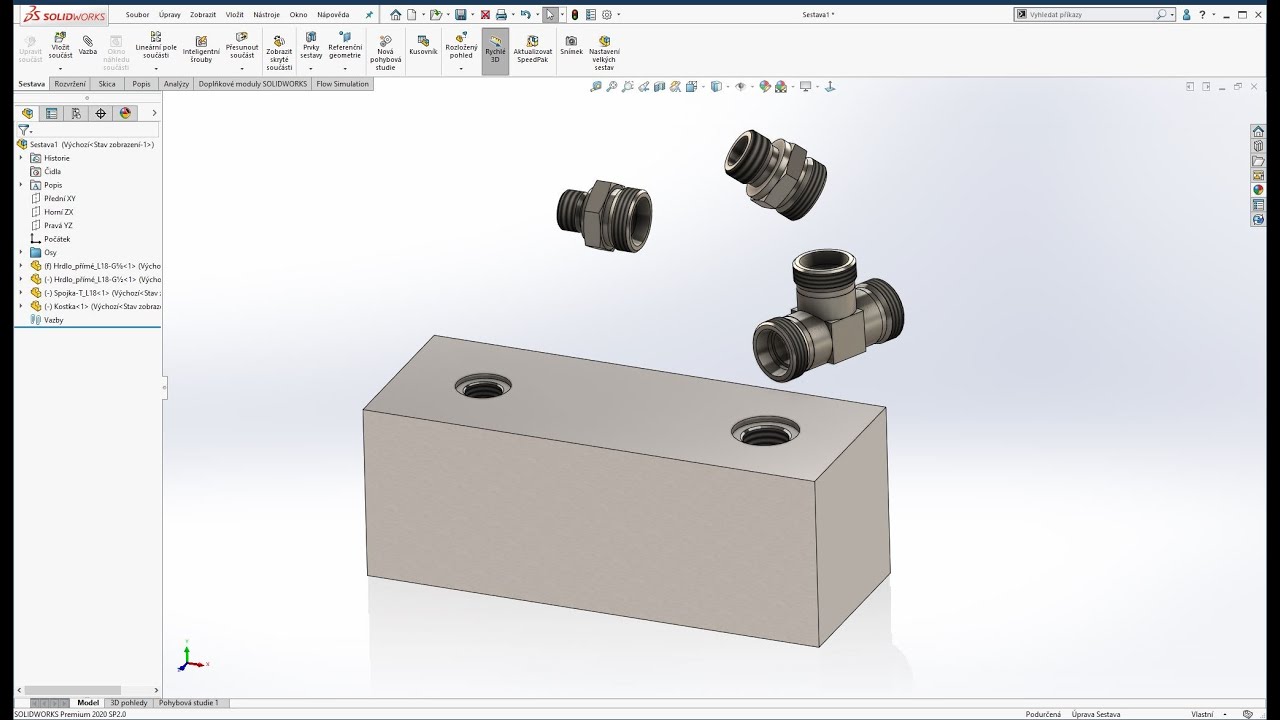The width and height of the screenshot is (1280, 720).
Task: Click the Undo arrow icon
Action: pyautogui.click(x=524, y=15)
